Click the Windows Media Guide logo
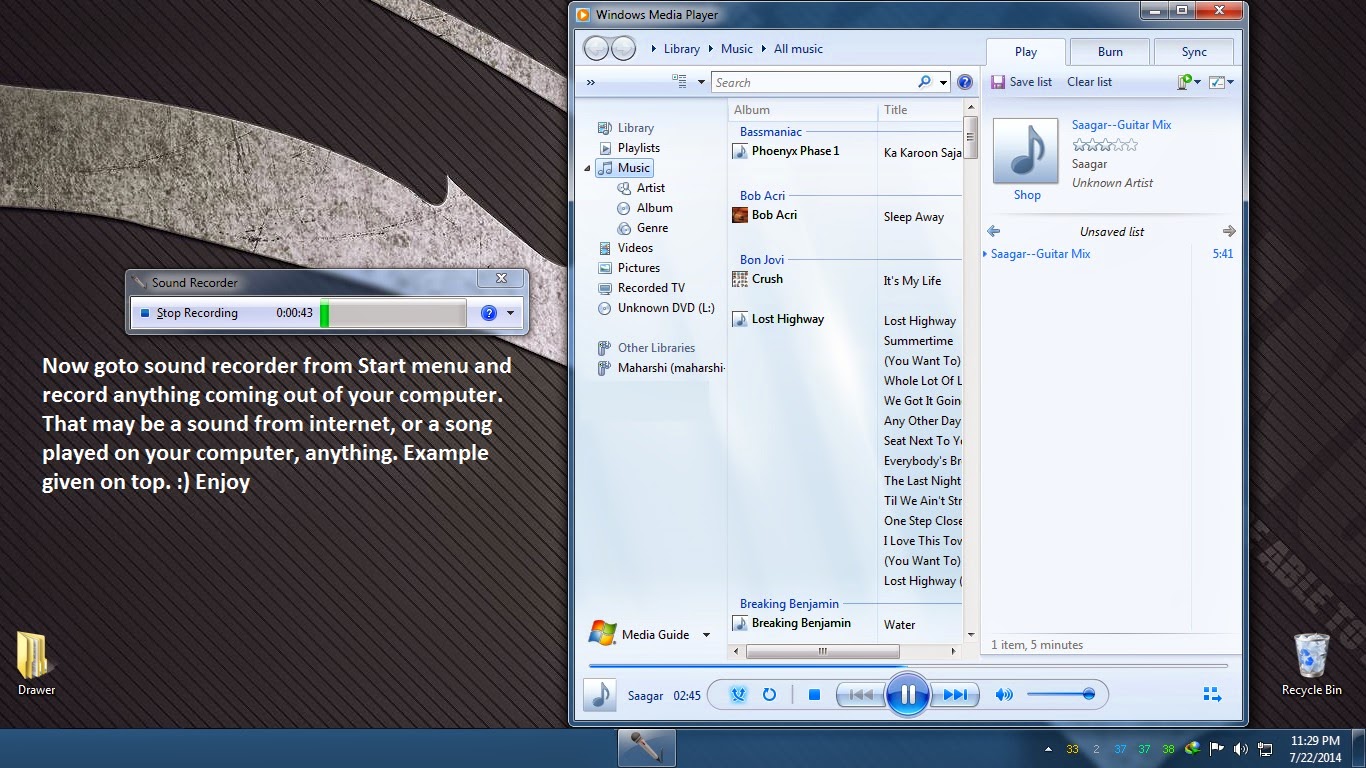The image size is (1366, 768). [x=602, y=633]
